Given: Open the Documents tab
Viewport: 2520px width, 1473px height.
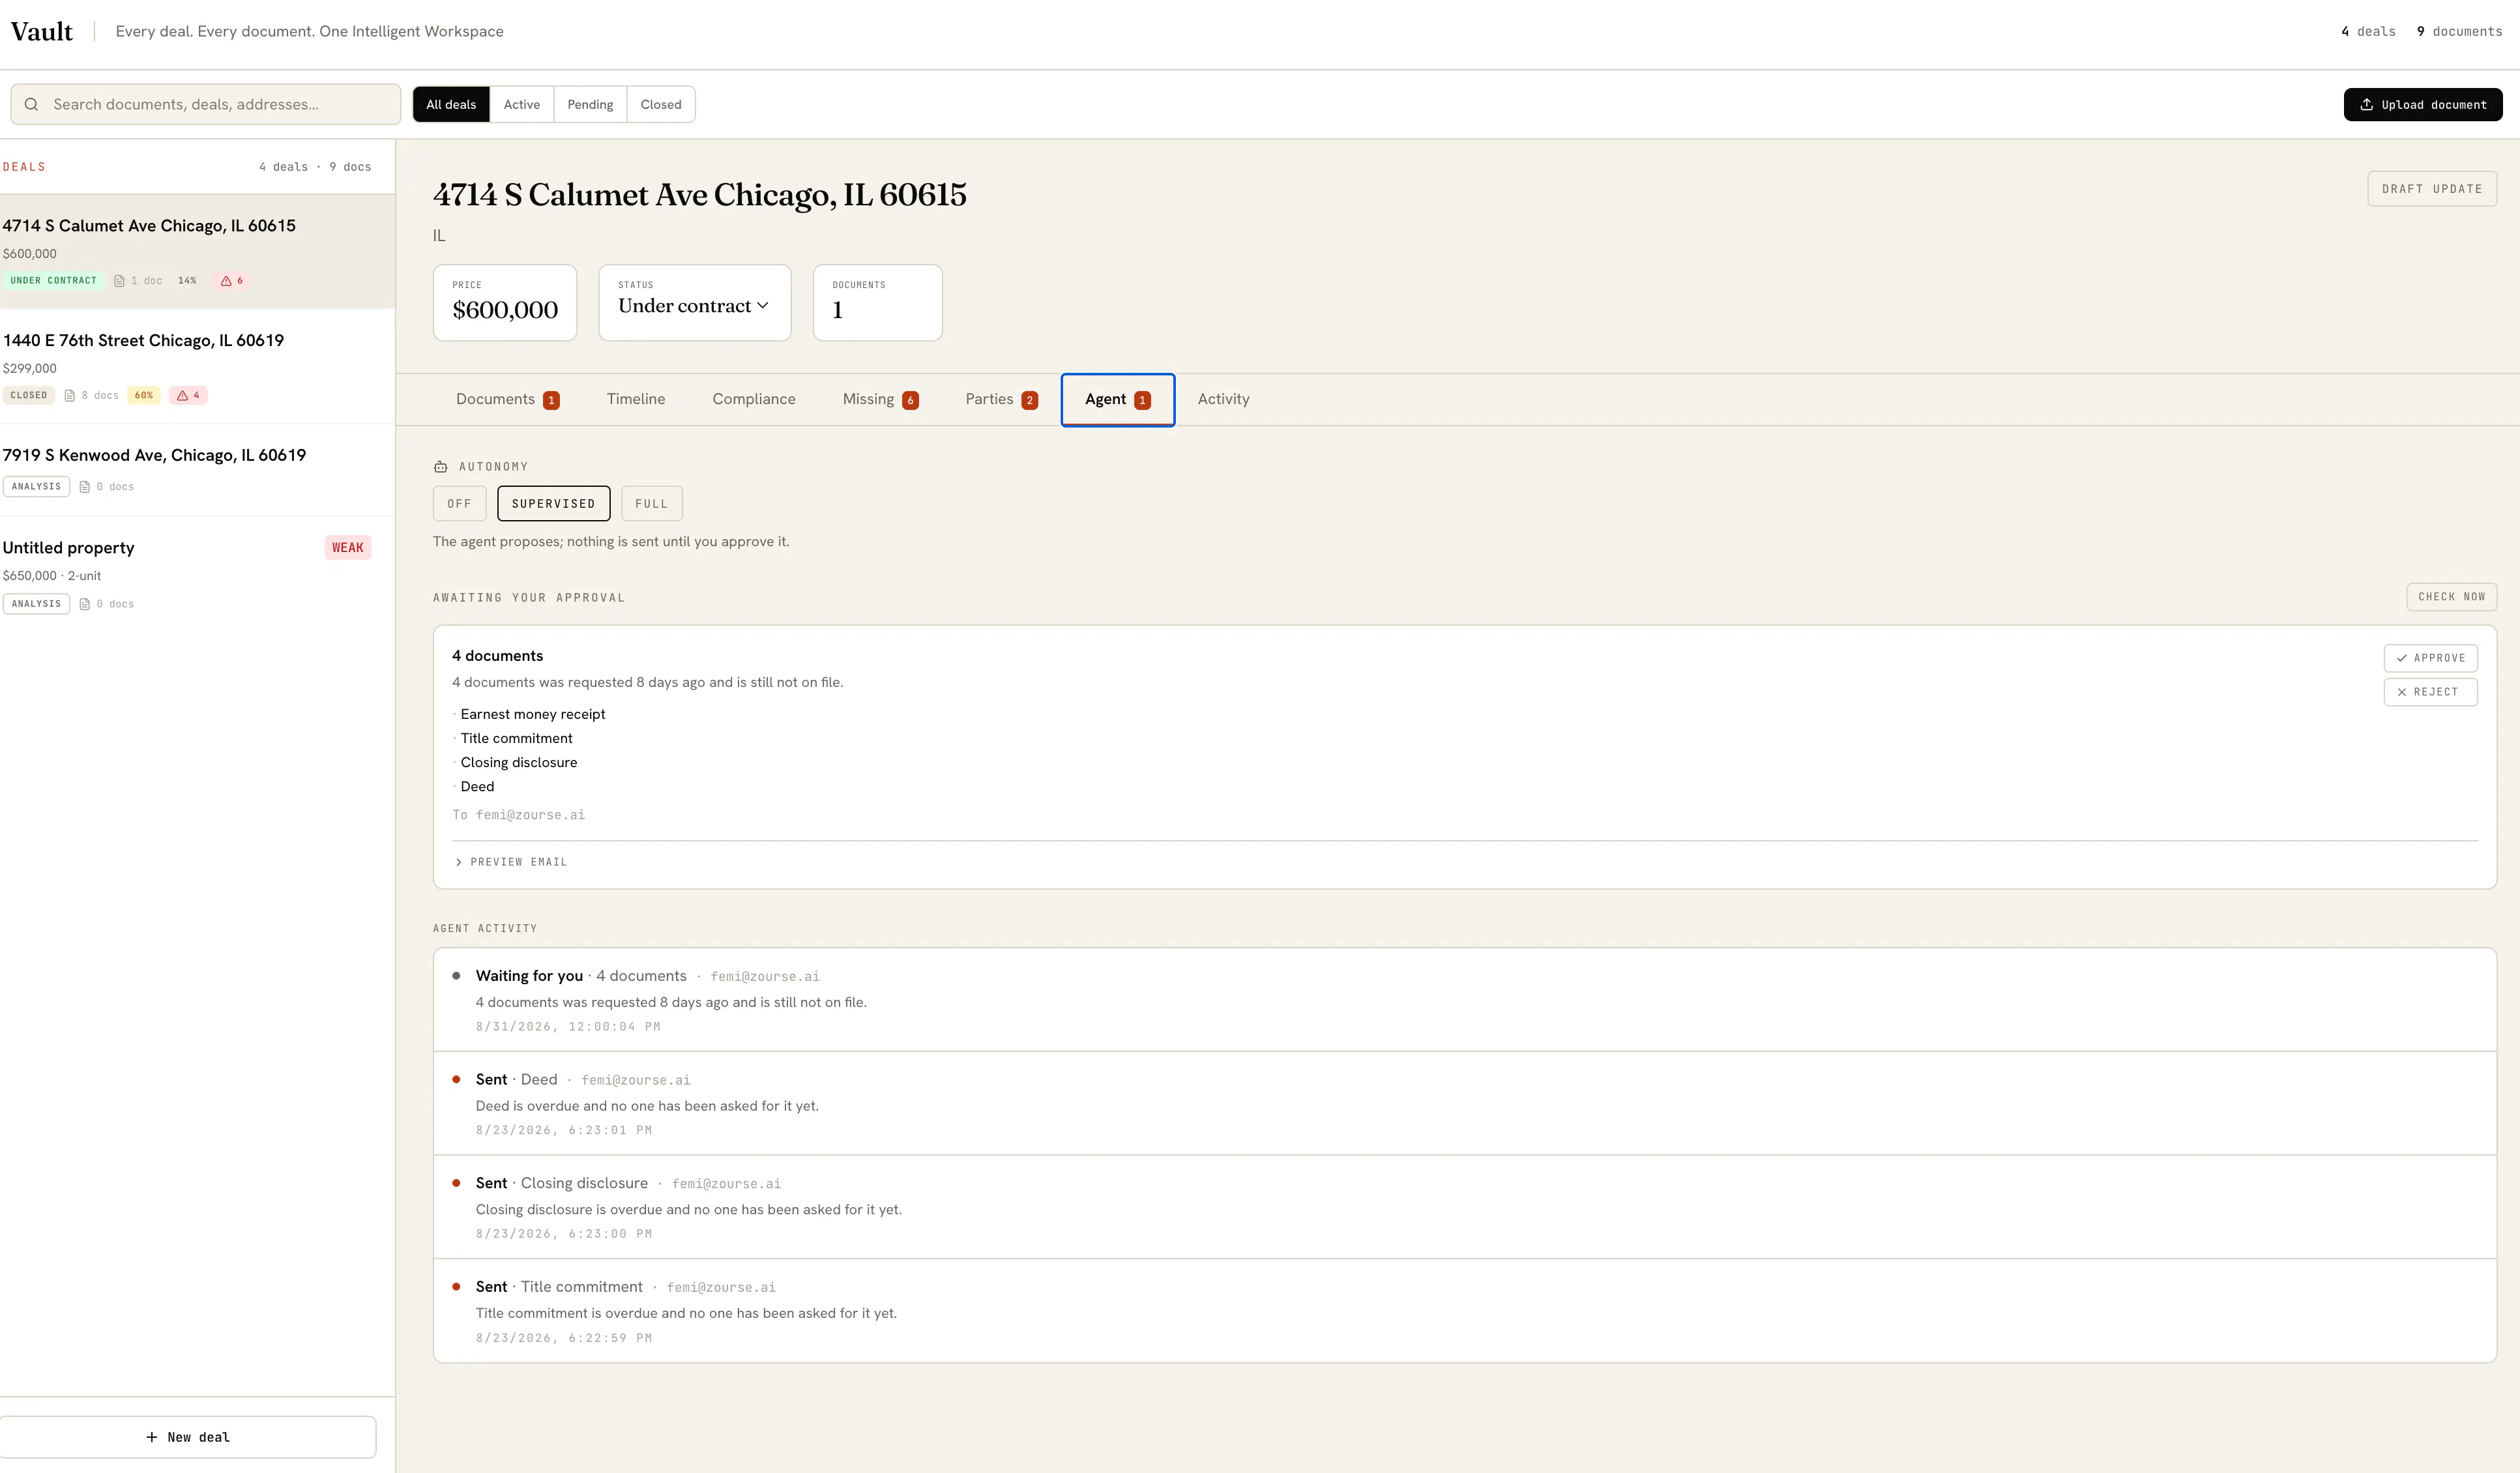Looking at the screenshot, I should [x=507, y=399].
